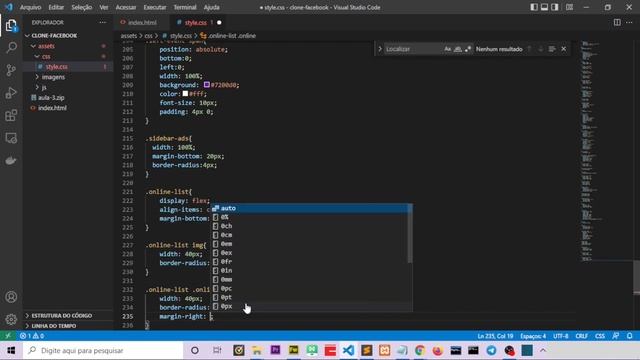640x360 pixels.
Task: Click the Explorer more actions ellipsis
Action: pos(102,22)
